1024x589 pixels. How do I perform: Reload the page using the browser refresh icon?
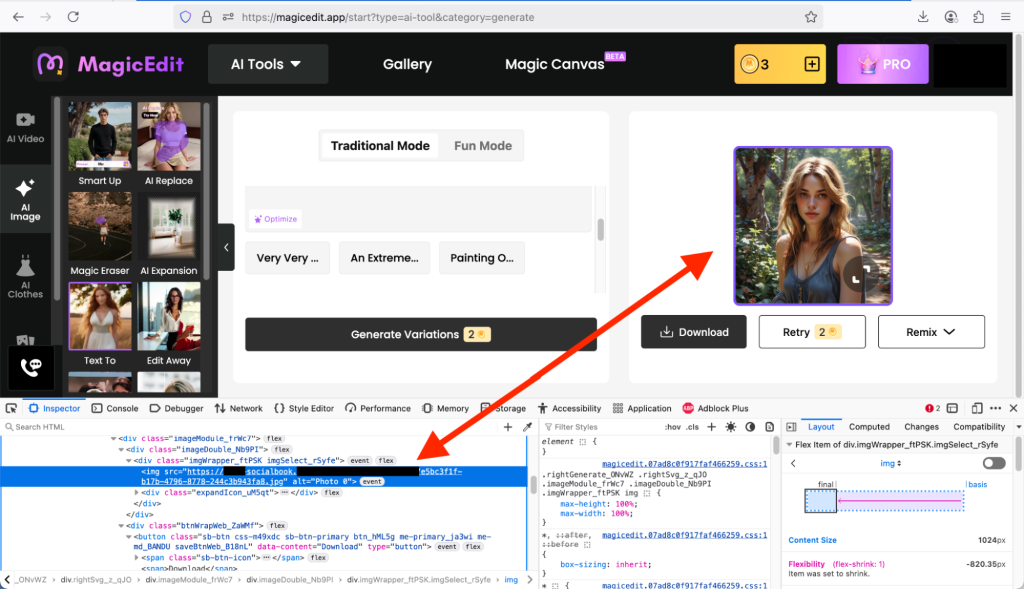coord(73,17)
